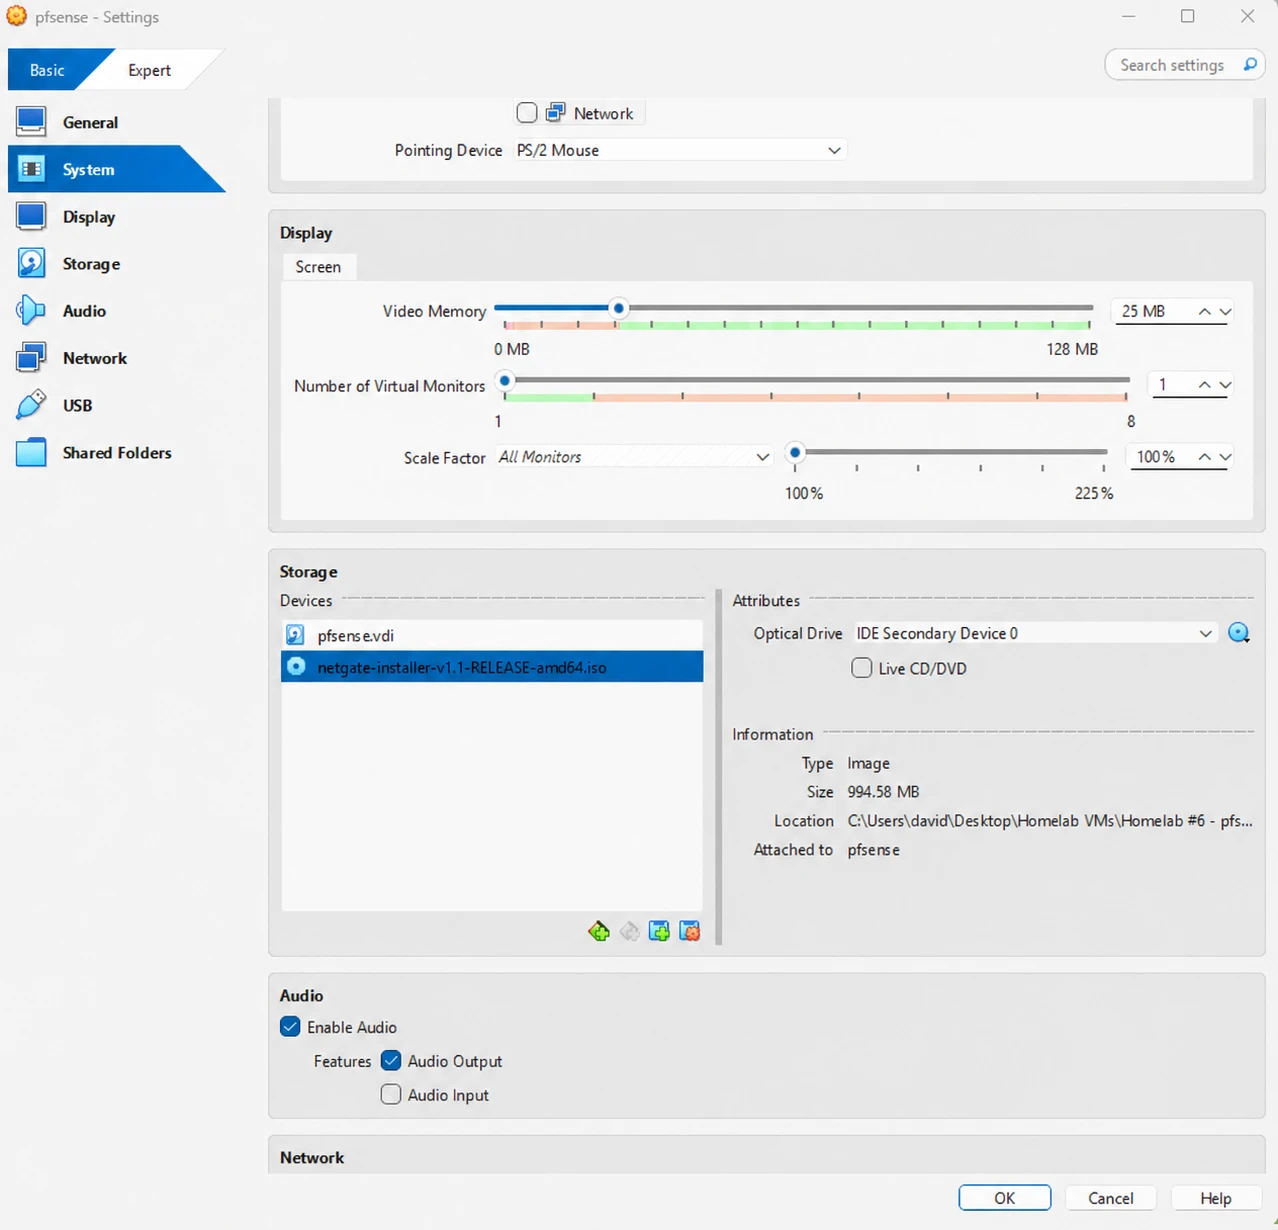The width and height of the screenshot is (1278, 1230).
Task: Select the pfsense.vdi device row
Action: pos(492,635)
